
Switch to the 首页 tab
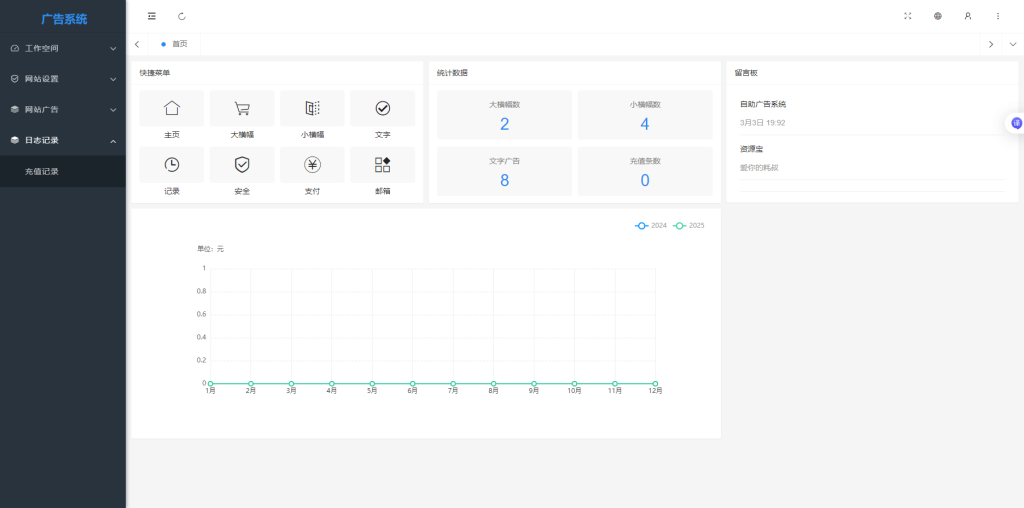click(x=178, y=44)
